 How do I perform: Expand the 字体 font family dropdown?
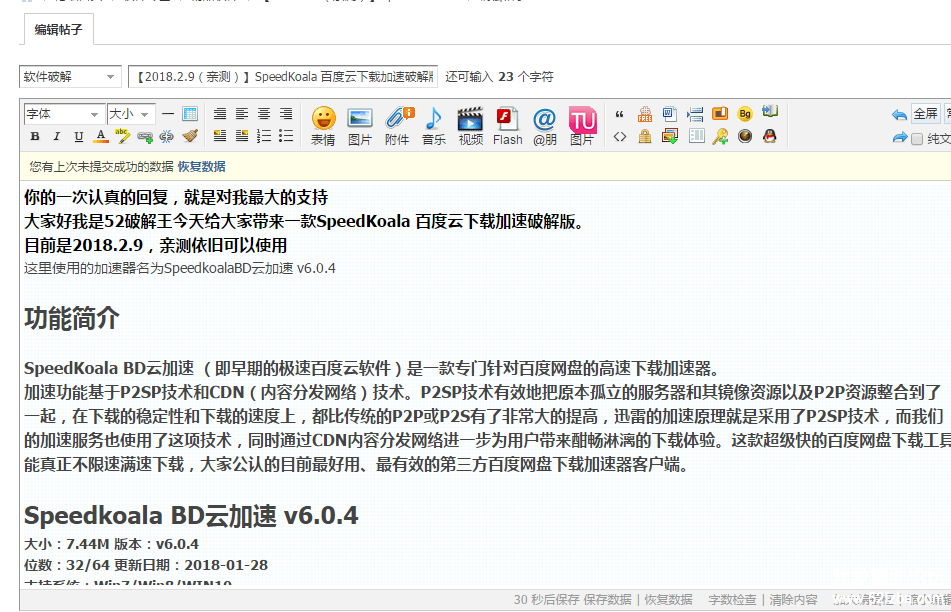coord(63,114)
